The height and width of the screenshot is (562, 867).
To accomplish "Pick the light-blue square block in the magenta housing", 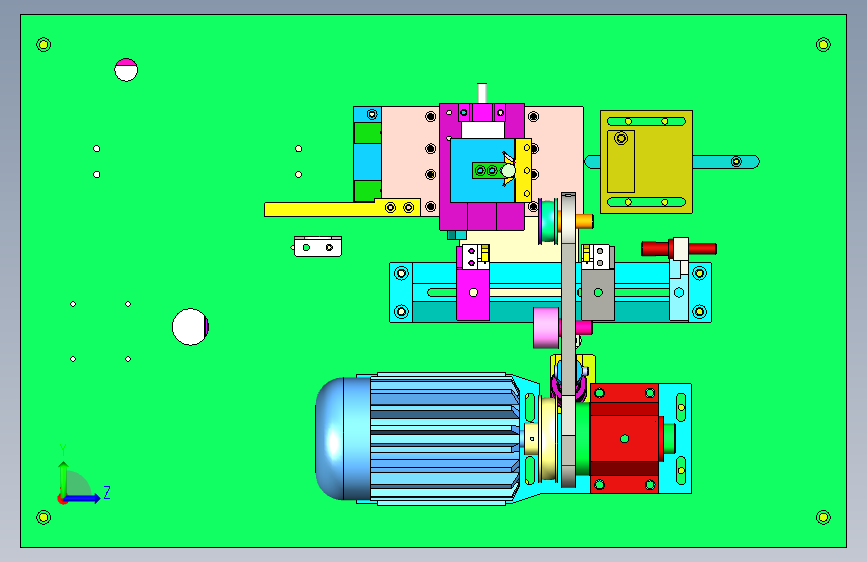I will tap(482, 170).
